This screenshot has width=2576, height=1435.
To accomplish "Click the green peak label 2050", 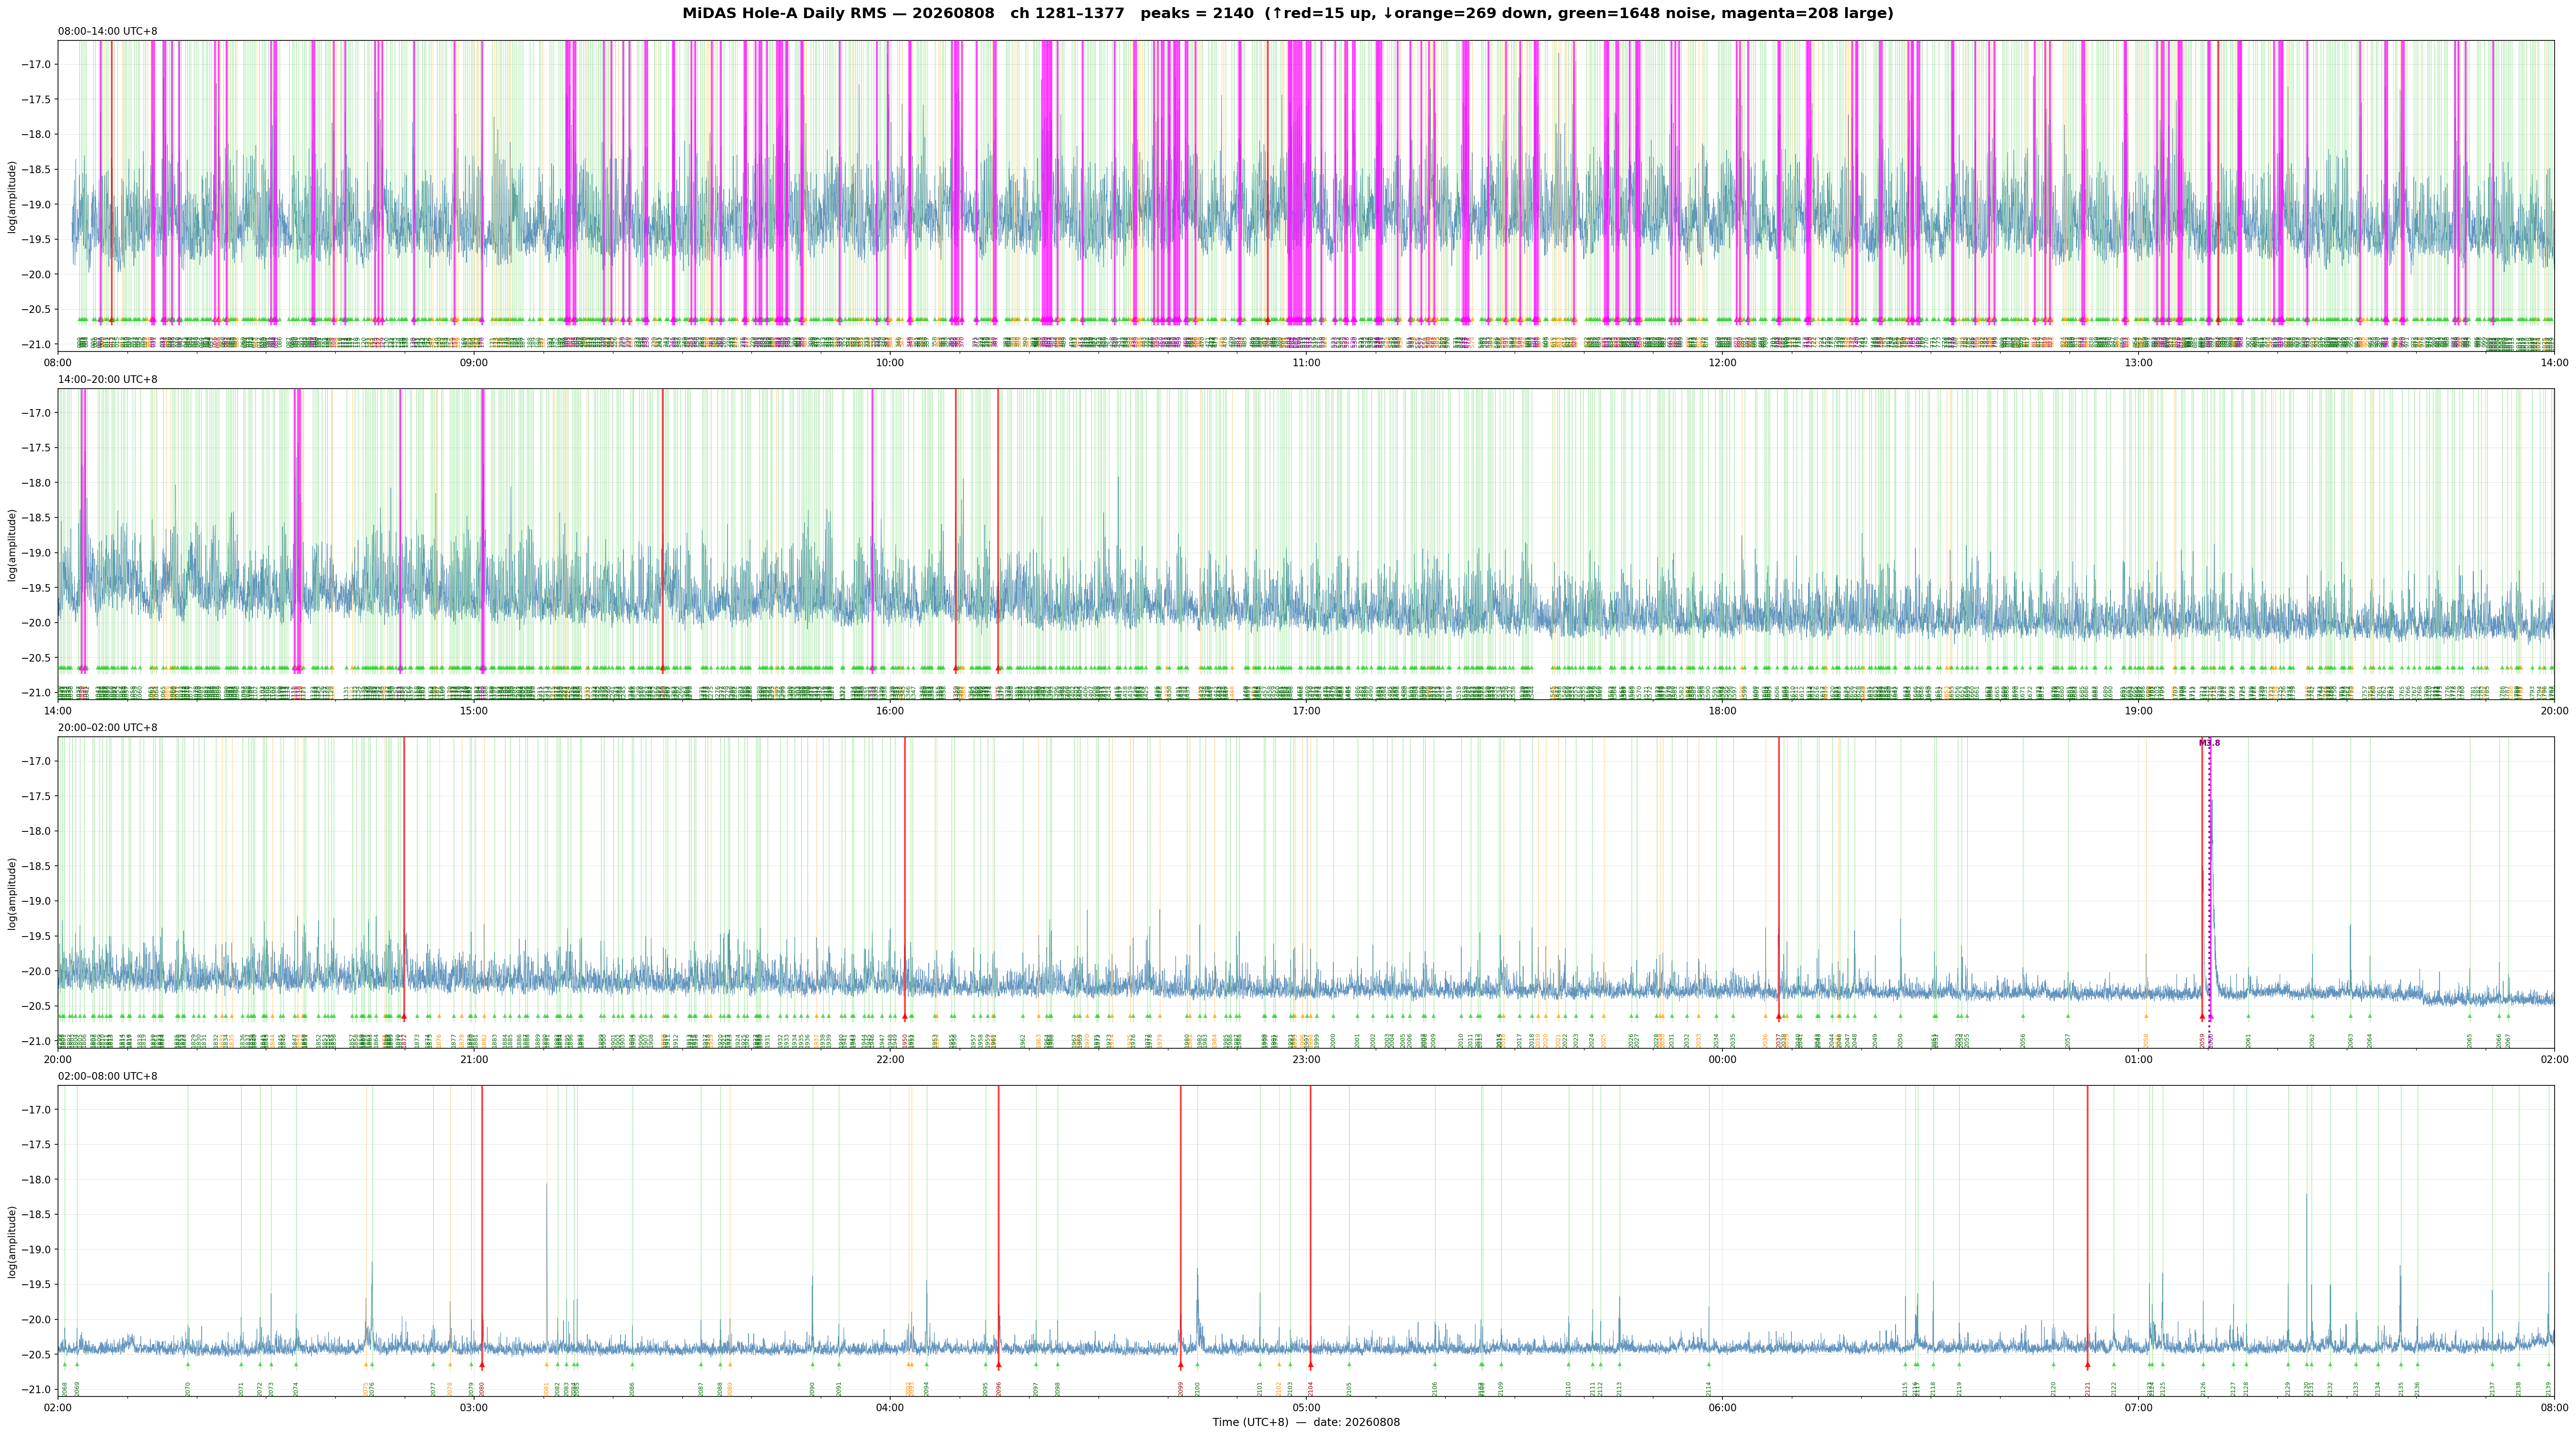I will click(1901, 1041).
